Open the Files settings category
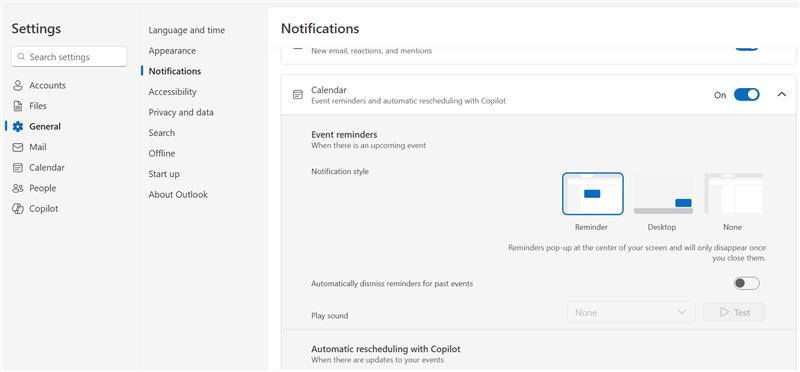Image resolution: width=800 pixels, height=372 pixels. [37, 106]
